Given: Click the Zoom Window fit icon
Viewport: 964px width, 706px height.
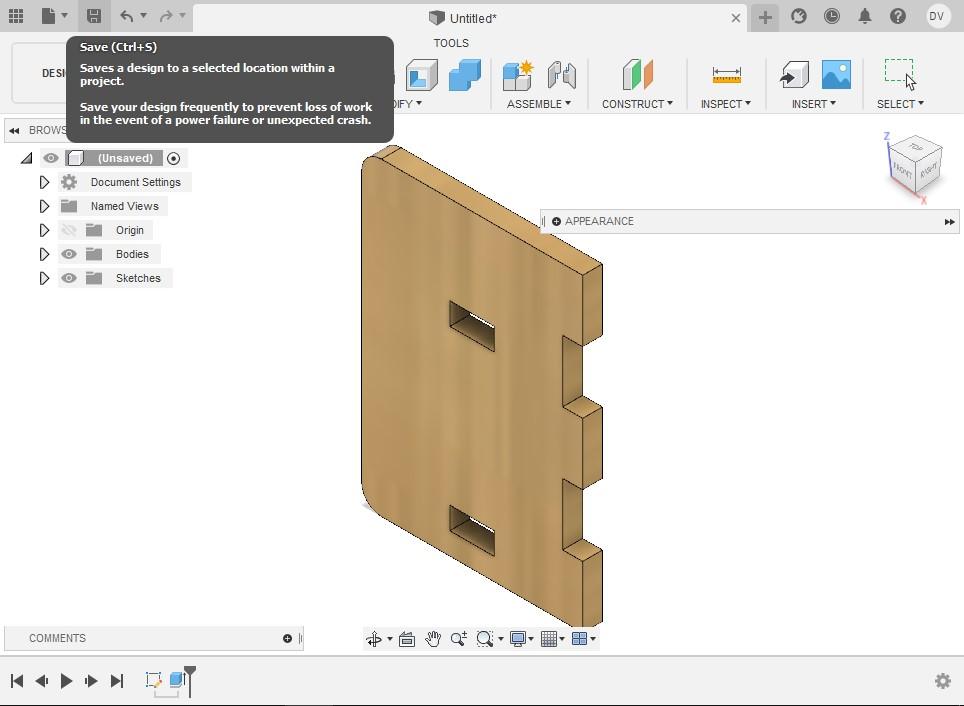Looking at the screenshot, I should [484, 639].
